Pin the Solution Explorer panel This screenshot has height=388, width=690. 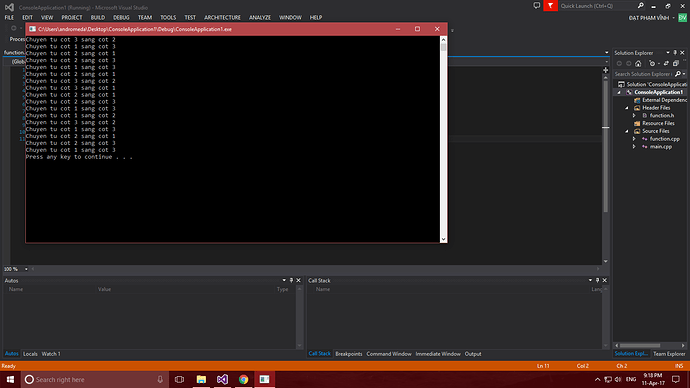point(675,53)
